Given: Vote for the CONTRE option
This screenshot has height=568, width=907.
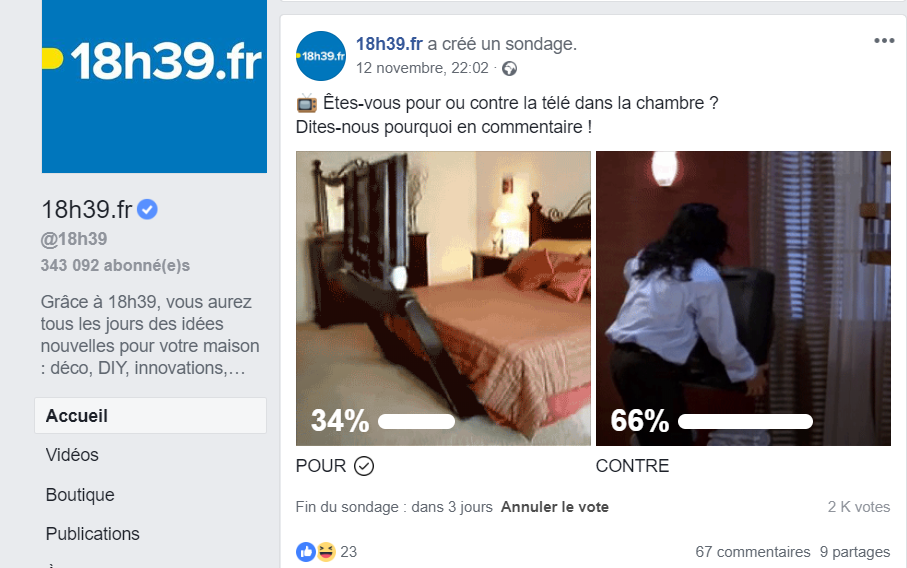Looking at the screenshot, I should click(632, 466).
